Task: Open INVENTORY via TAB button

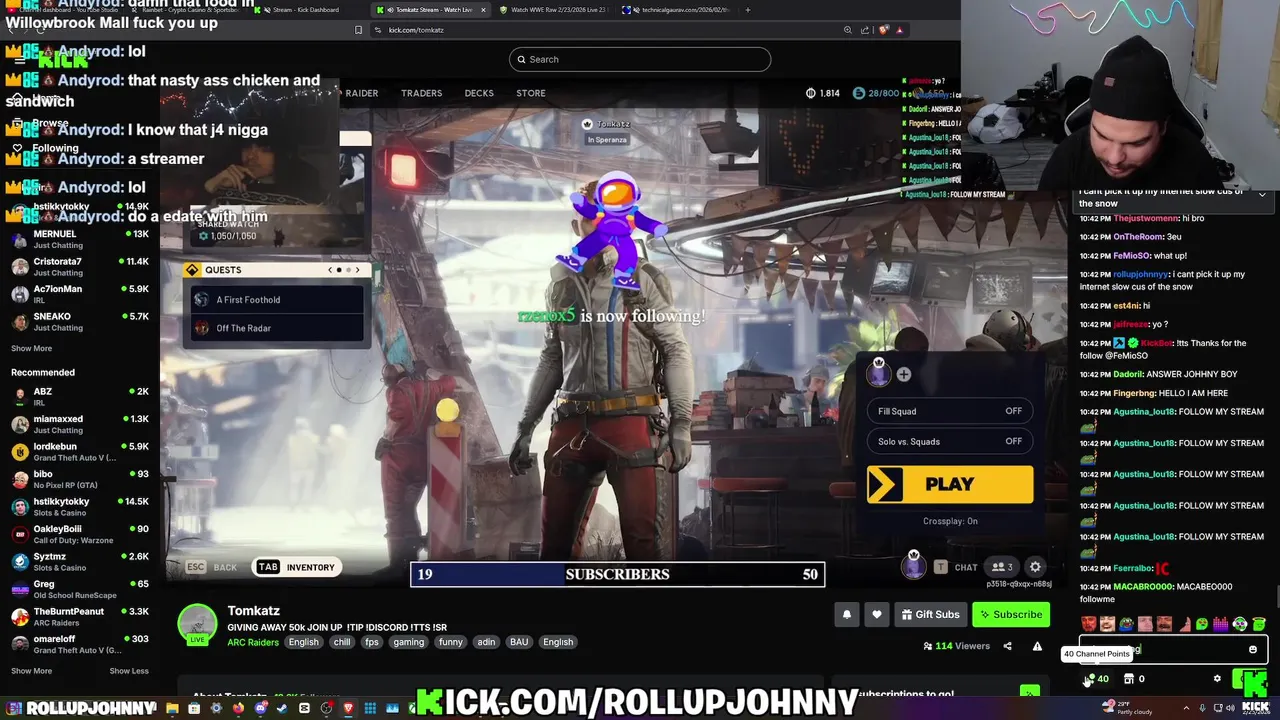Action: point(295,567)
